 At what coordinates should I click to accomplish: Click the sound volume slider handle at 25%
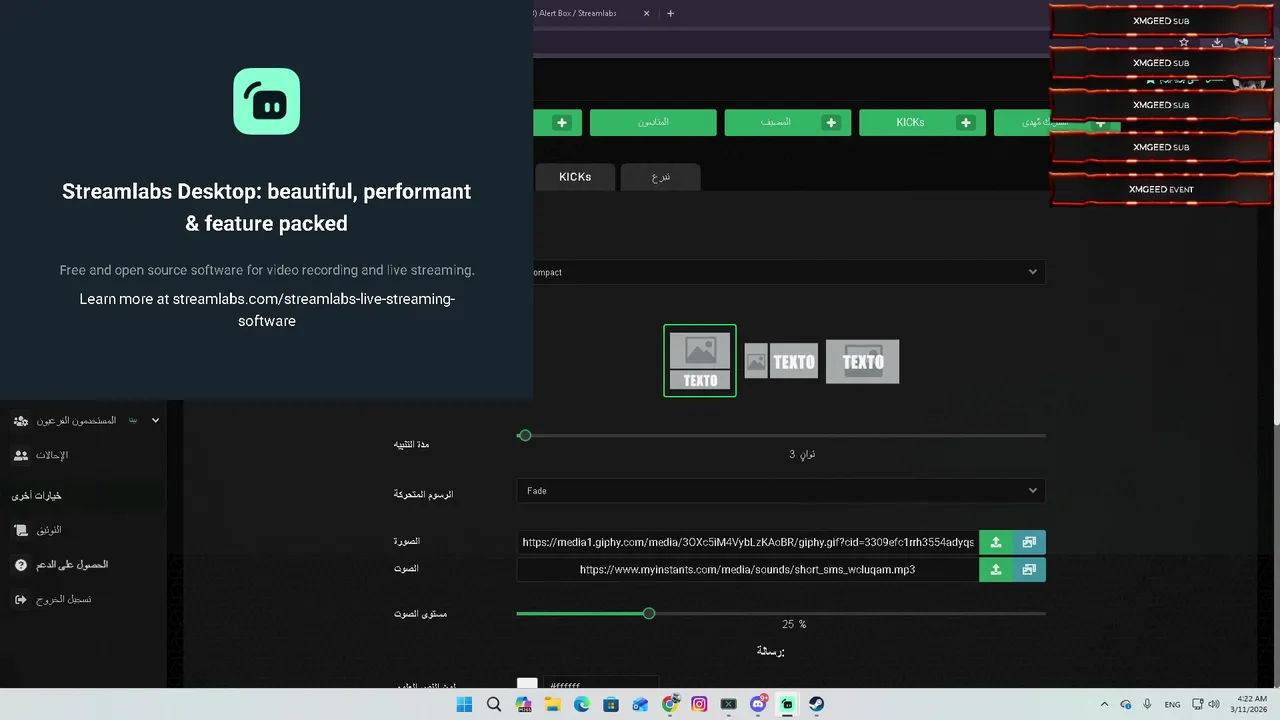[x=649, y=613]
